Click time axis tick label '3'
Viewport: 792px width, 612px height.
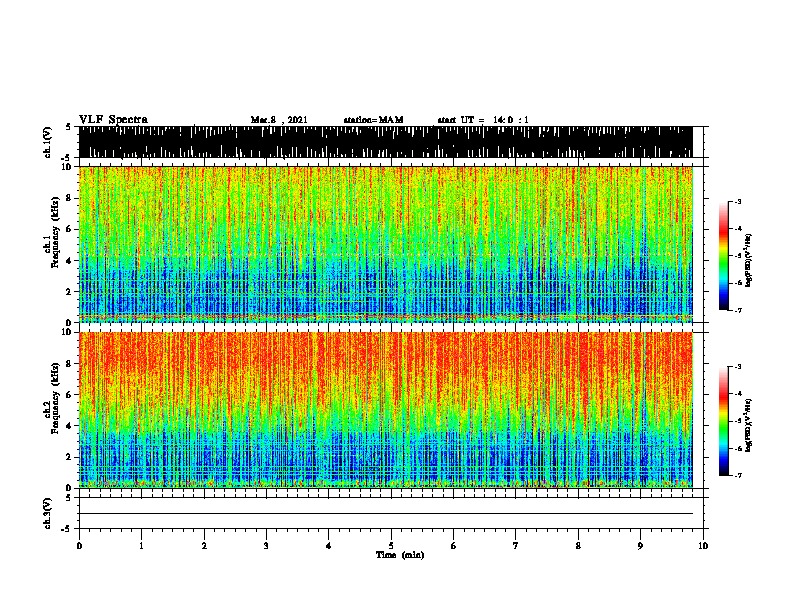pos(266,546)
